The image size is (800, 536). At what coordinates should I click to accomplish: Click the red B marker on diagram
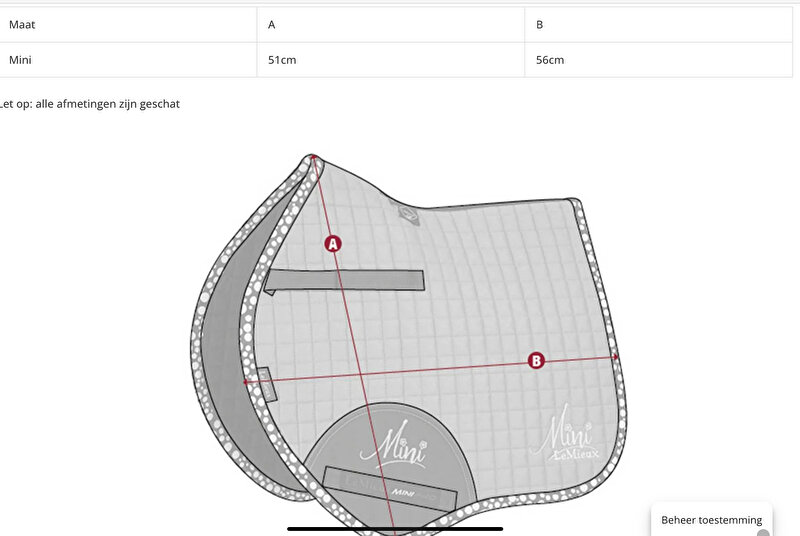536,361
